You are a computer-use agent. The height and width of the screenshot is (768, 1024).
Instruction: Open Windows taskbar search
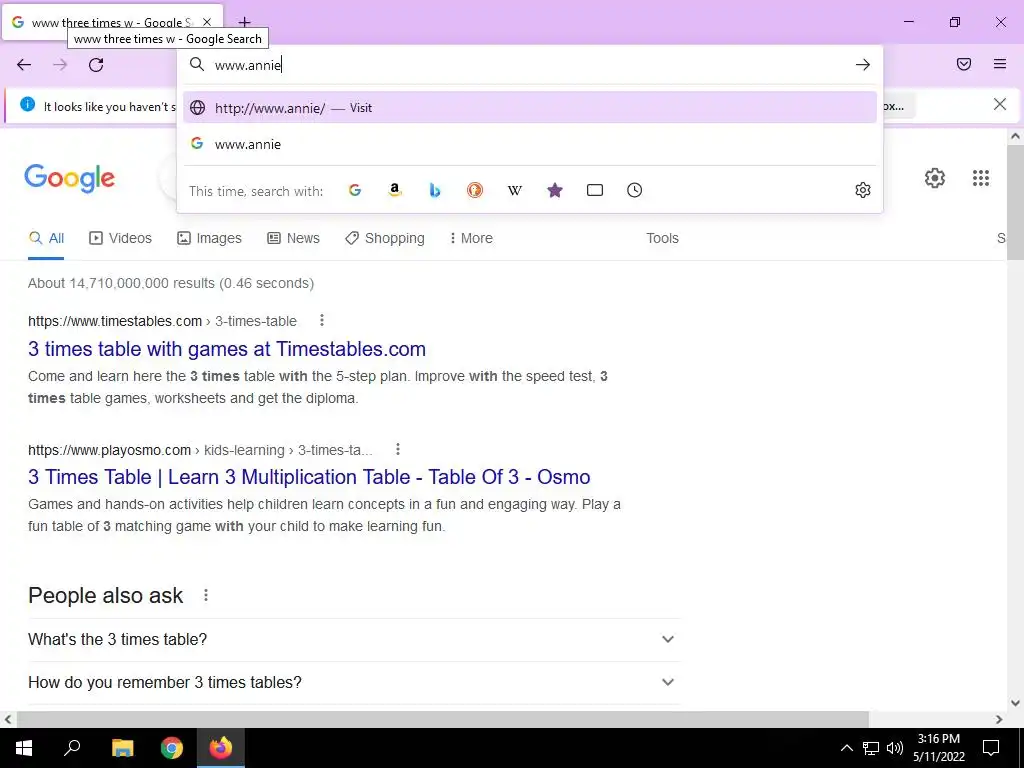pyautogui.click(x=72, y=748)
